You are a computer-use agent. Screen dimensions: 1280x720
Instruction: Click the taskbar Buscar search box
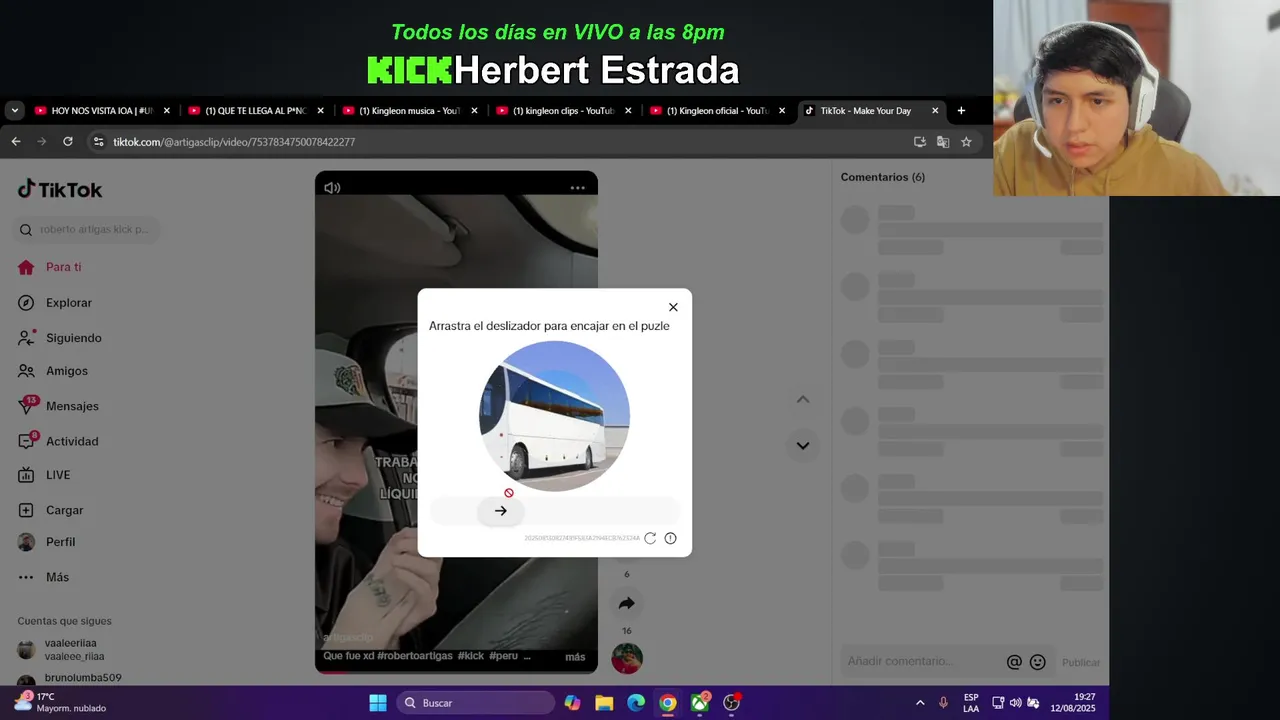click(x=475, y=703)
